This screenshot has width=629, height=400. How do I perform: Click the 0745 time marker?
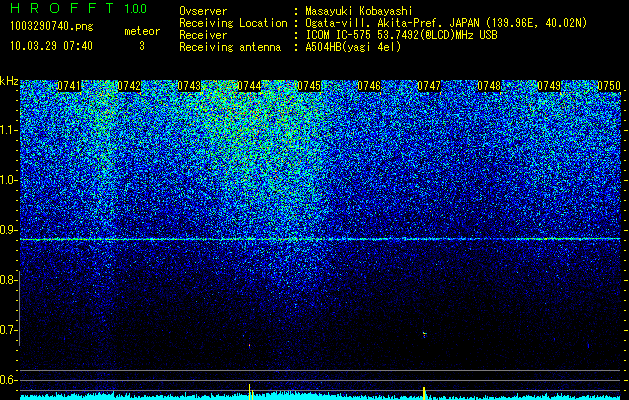click(x=309, y=86)
